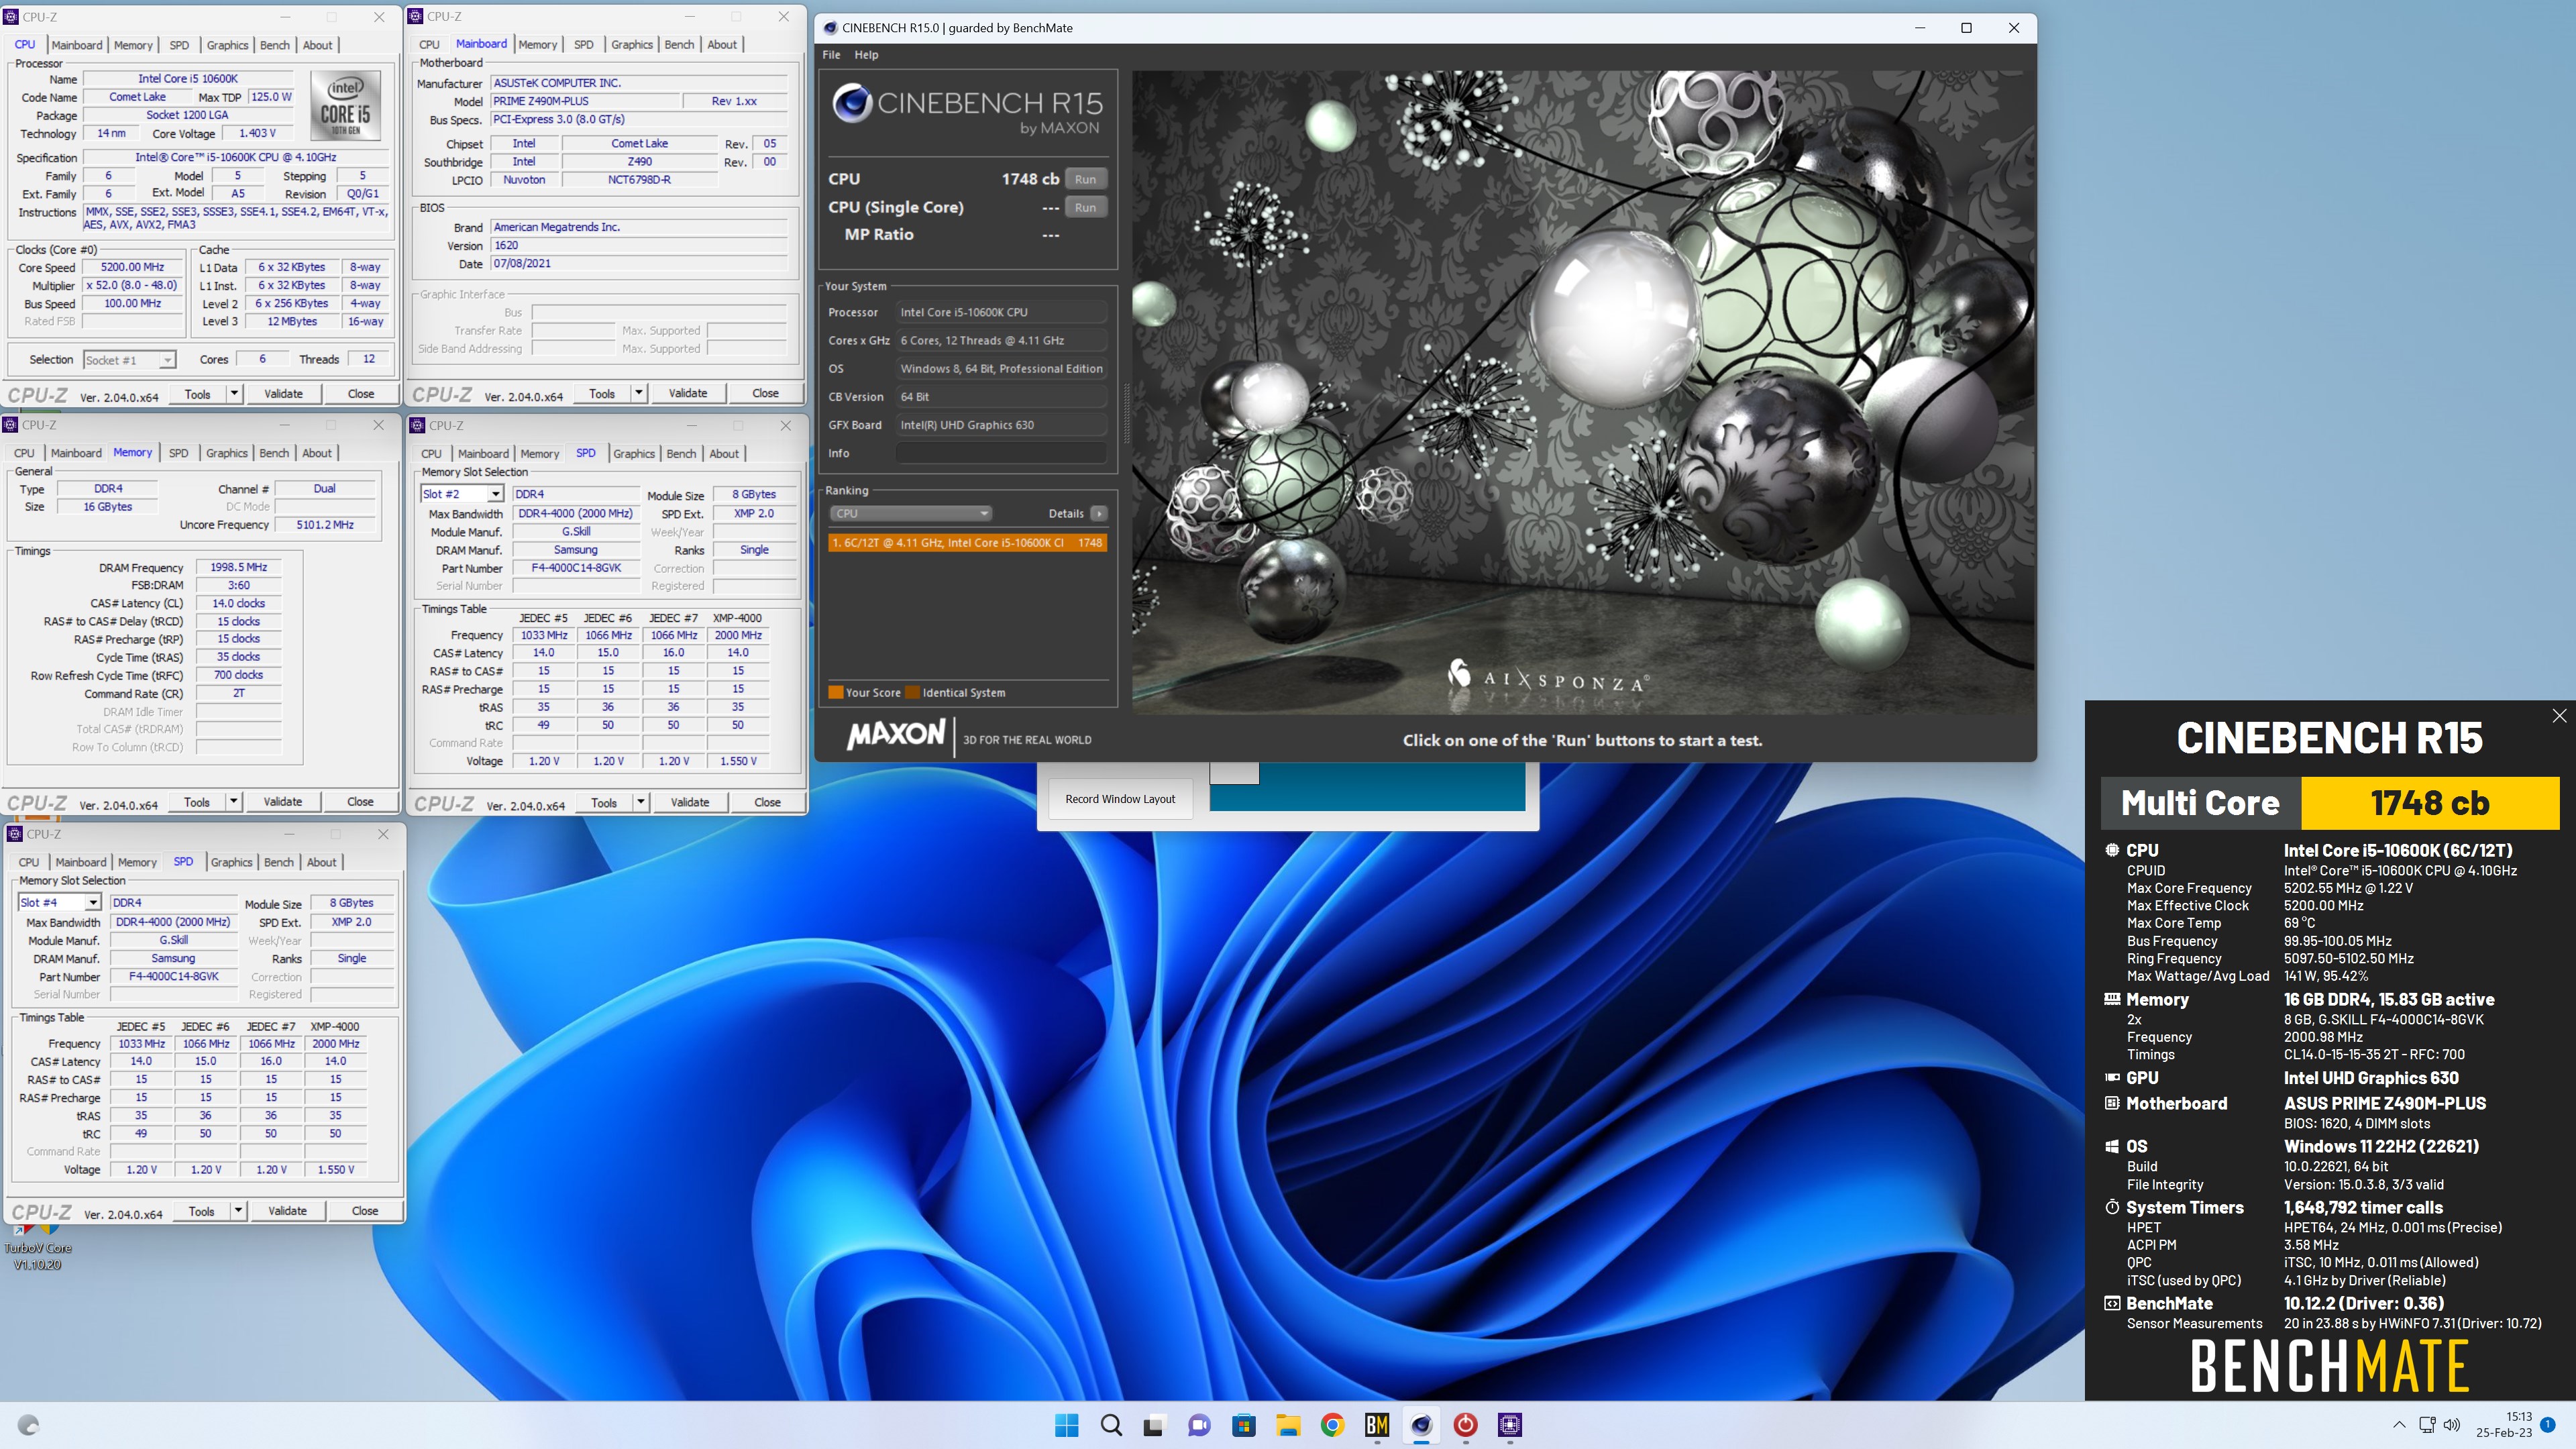2576x1449 pixels.
Task: Expand Tools arrow in the Slot #2 SPD window
Action: [x=641, y=802]
